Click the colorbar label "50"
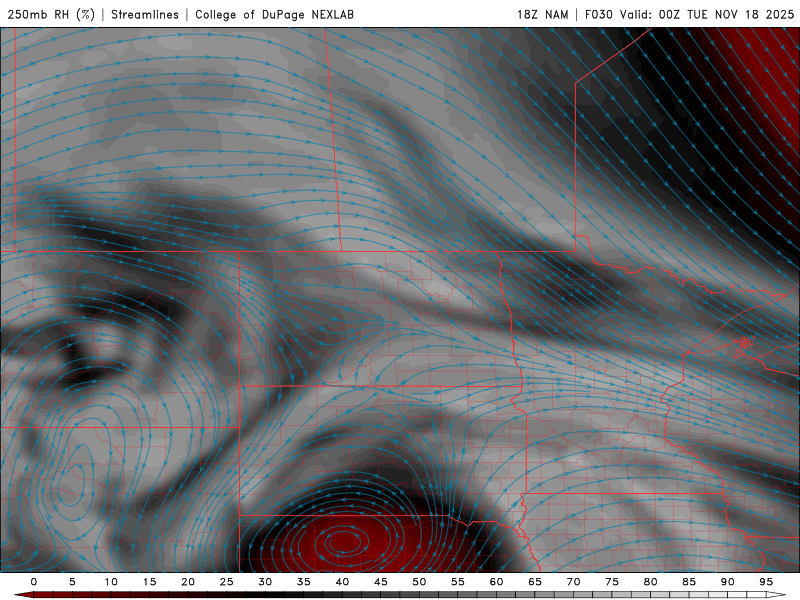This screenshot has height=600, width=800. (x=419, y=582)
